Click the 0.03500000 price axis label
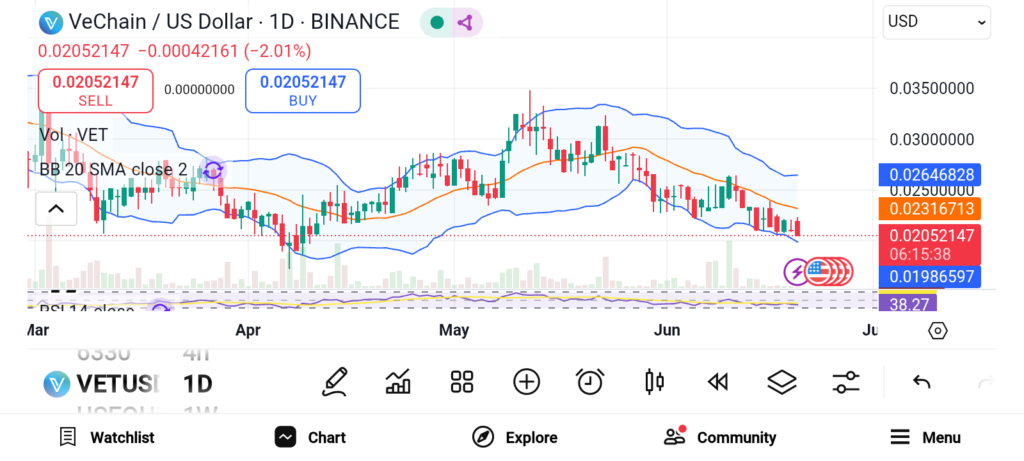Viewport: 1024px width, 461px height. [932, 88]
